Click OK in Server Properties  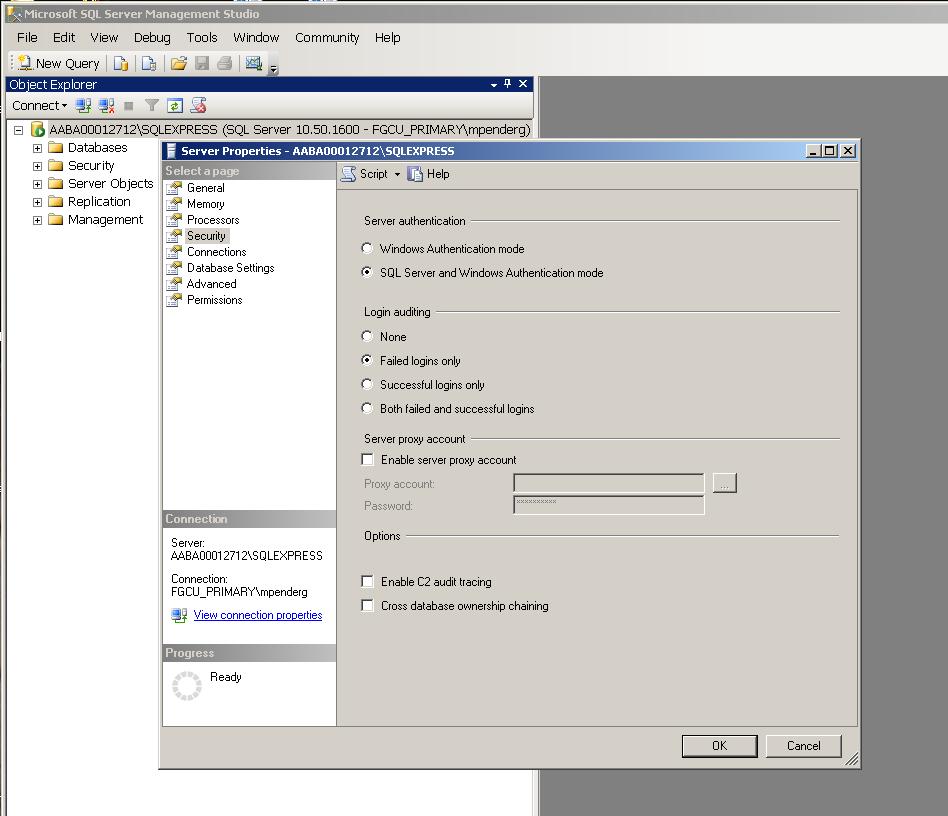click(x=719, y=746)
